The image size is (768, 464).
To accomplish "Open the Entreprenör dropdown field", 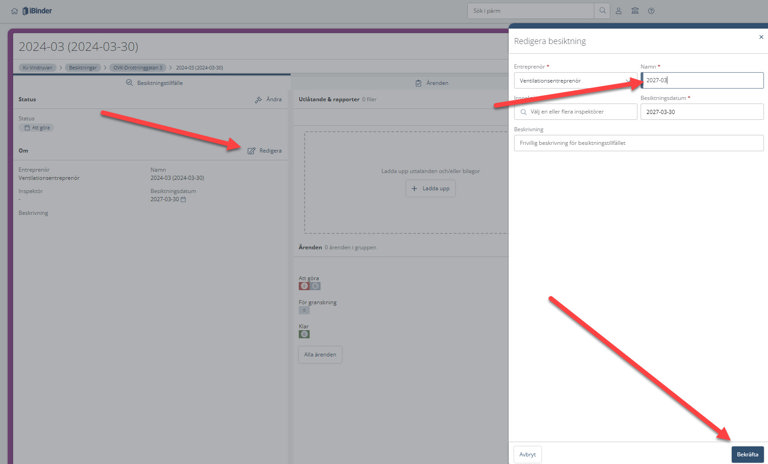I will coord(574,80).
